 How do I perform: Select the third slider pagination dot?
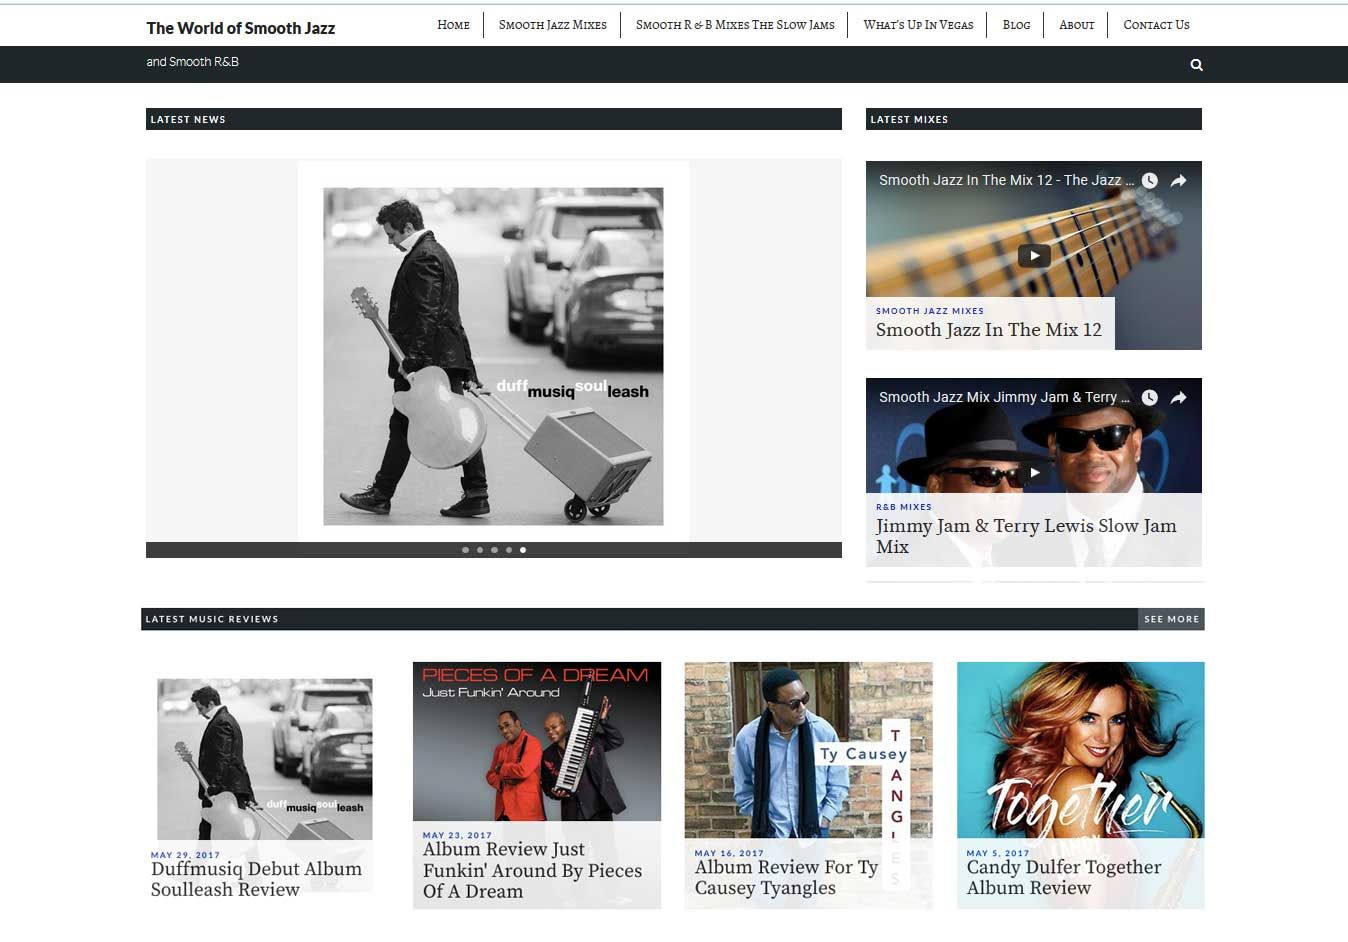point(494,550)
